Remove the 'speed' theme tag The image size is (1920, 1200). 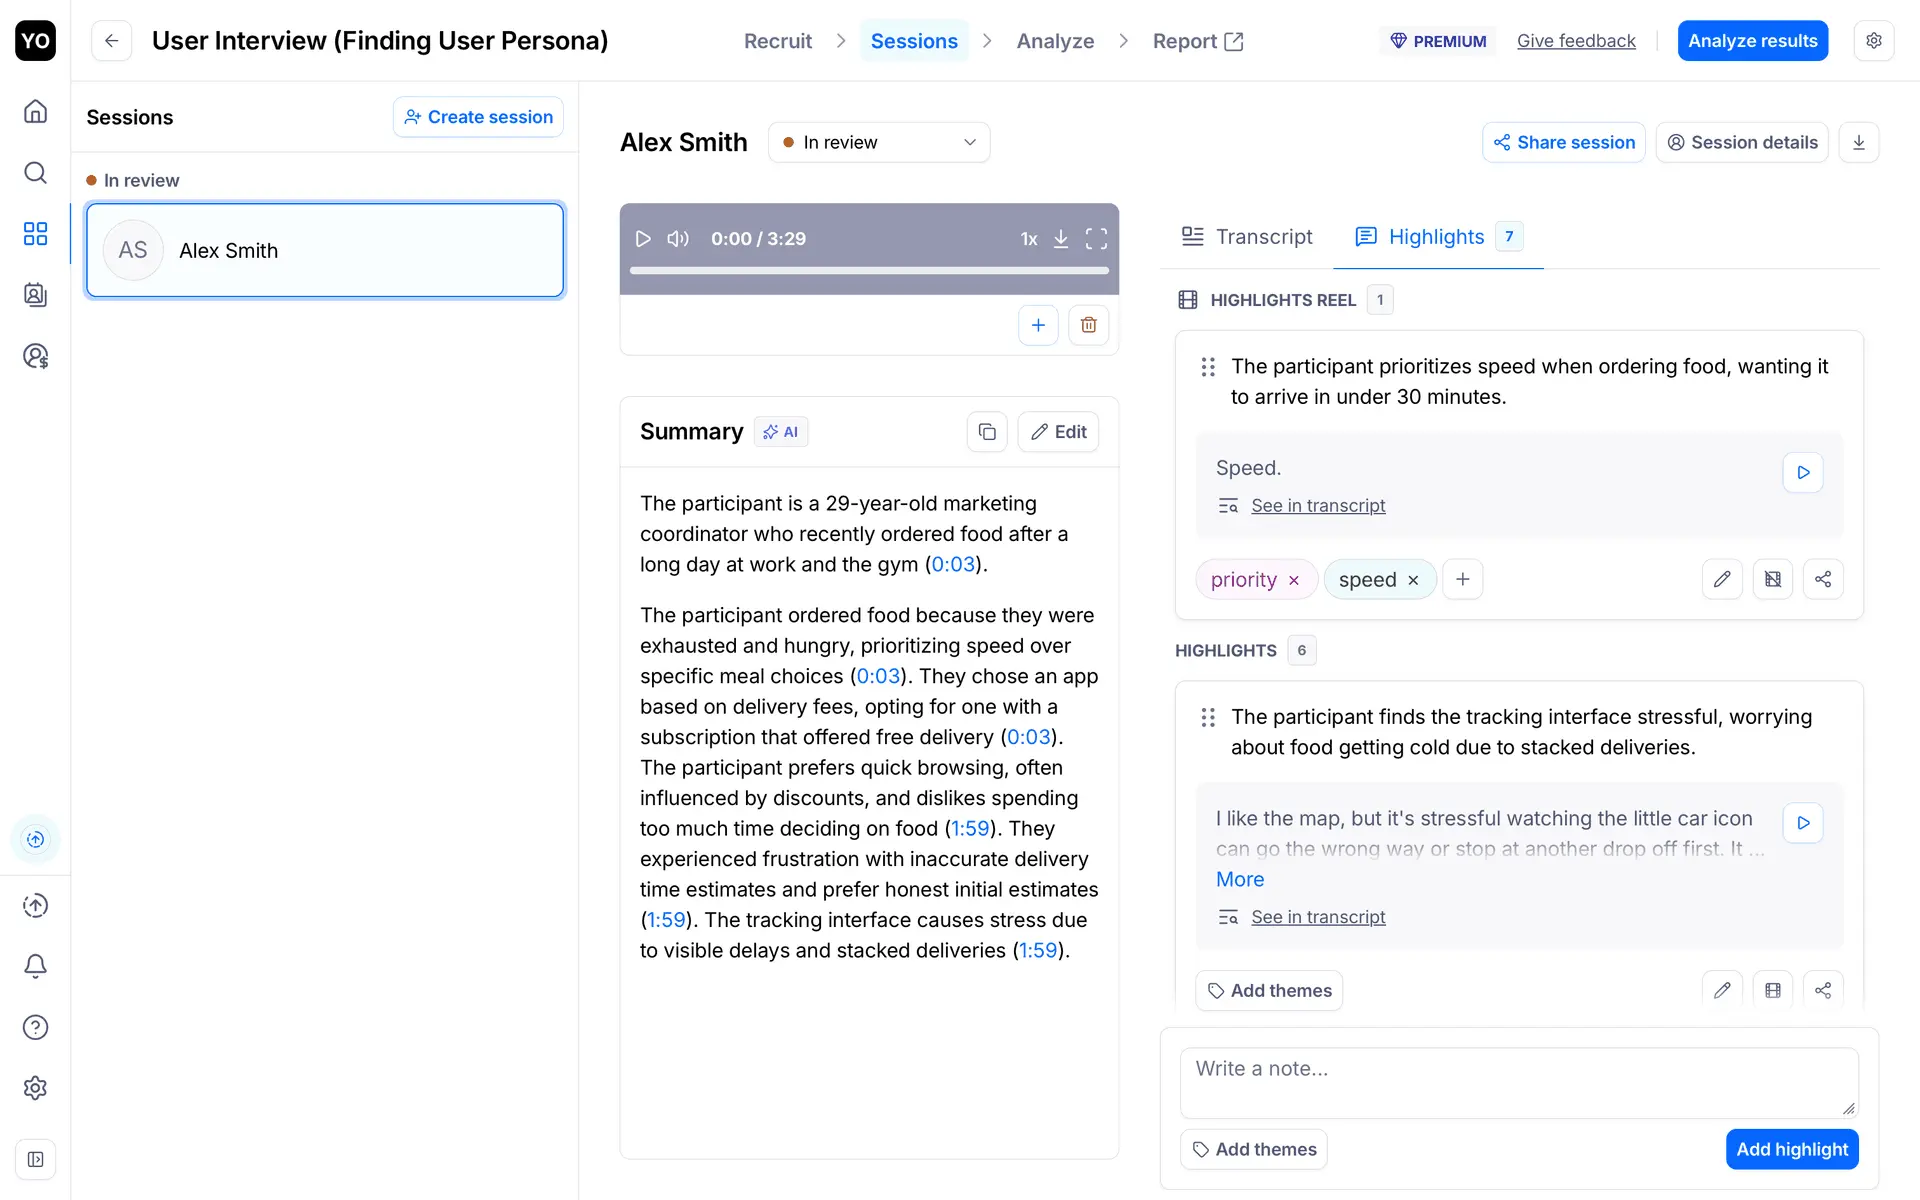click(1413, 581)
